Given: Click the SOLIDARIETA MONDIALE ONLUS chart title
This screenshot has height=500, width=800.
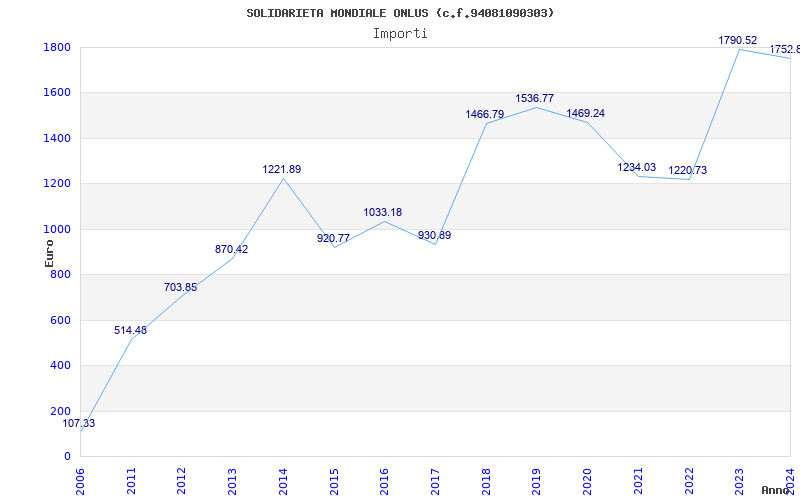Looking at the screenshot, I should click(400, 13).
